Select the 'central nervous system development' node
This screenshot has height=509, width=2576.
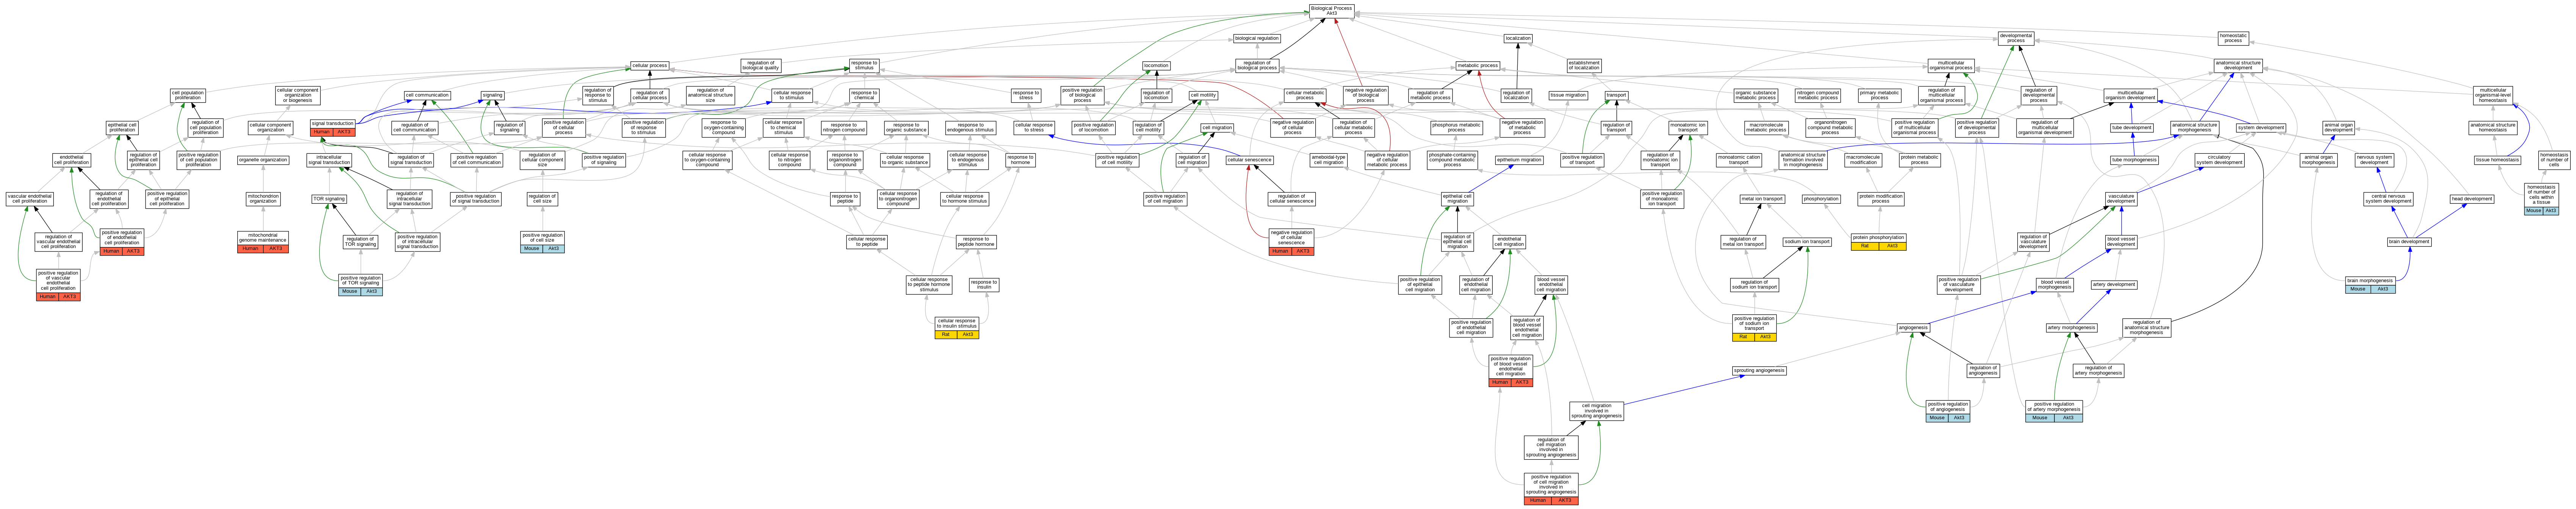2388,199
